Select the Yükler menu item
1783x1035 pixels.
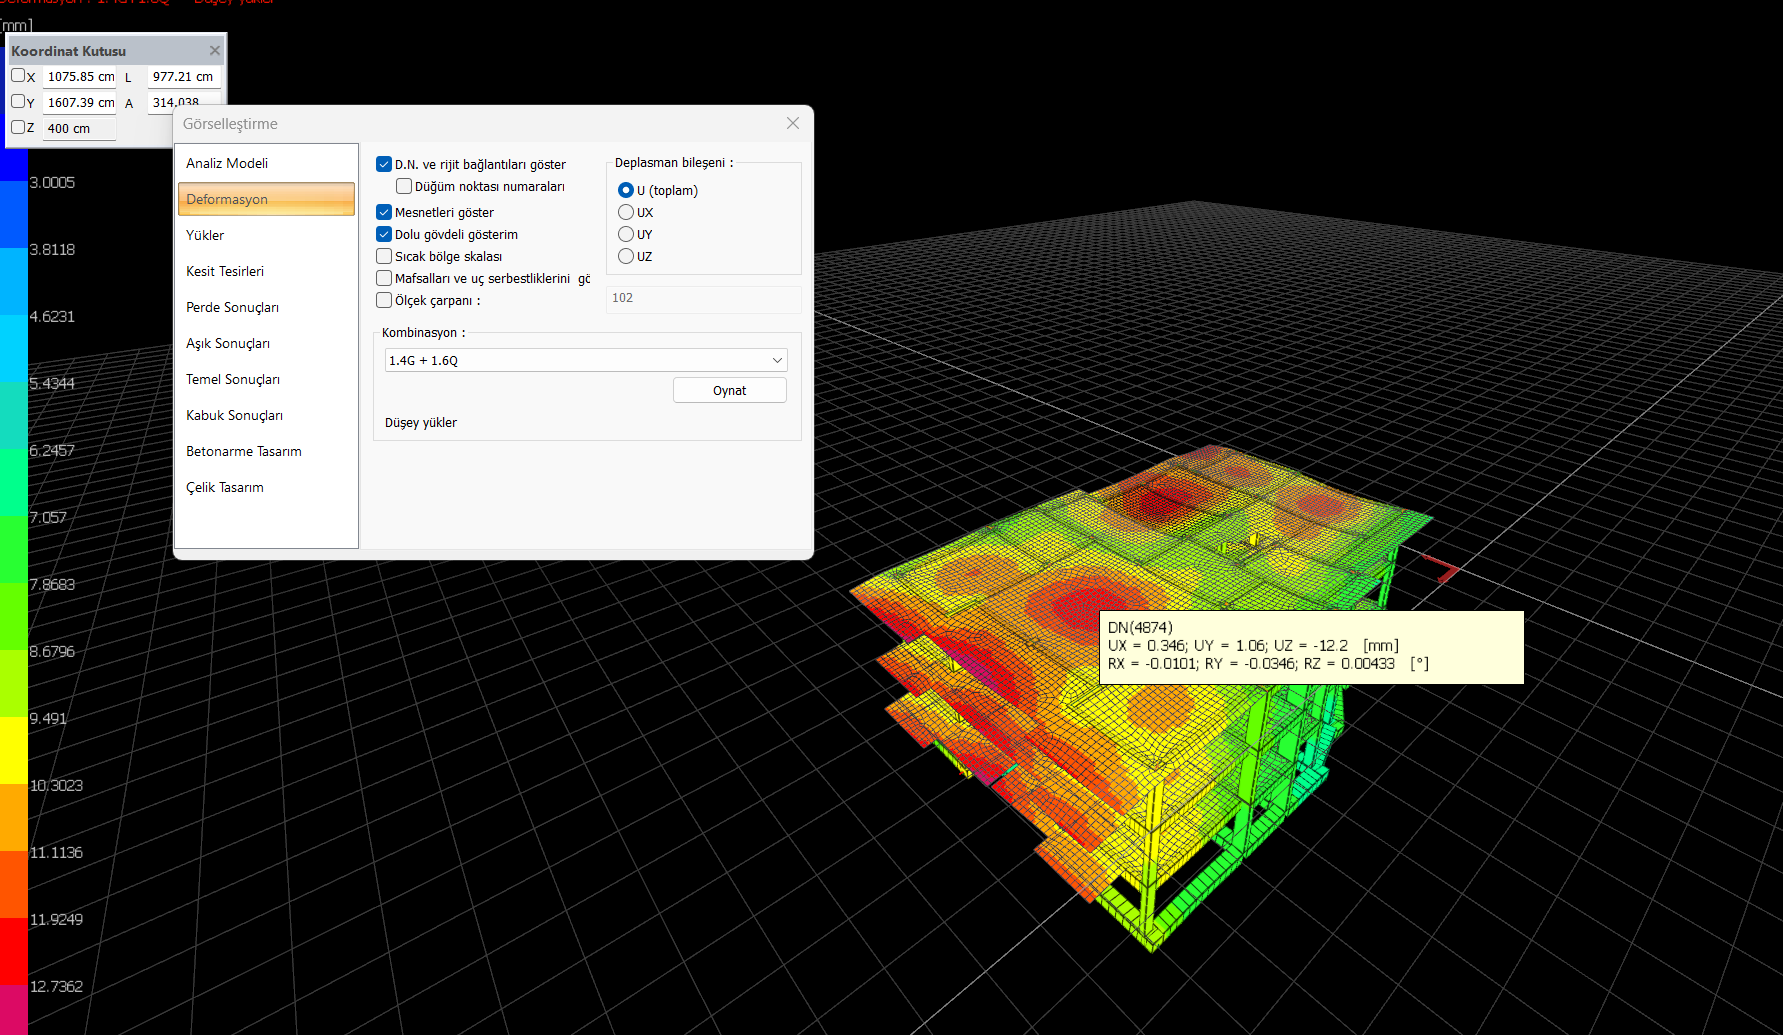click(x=205, y=235)
